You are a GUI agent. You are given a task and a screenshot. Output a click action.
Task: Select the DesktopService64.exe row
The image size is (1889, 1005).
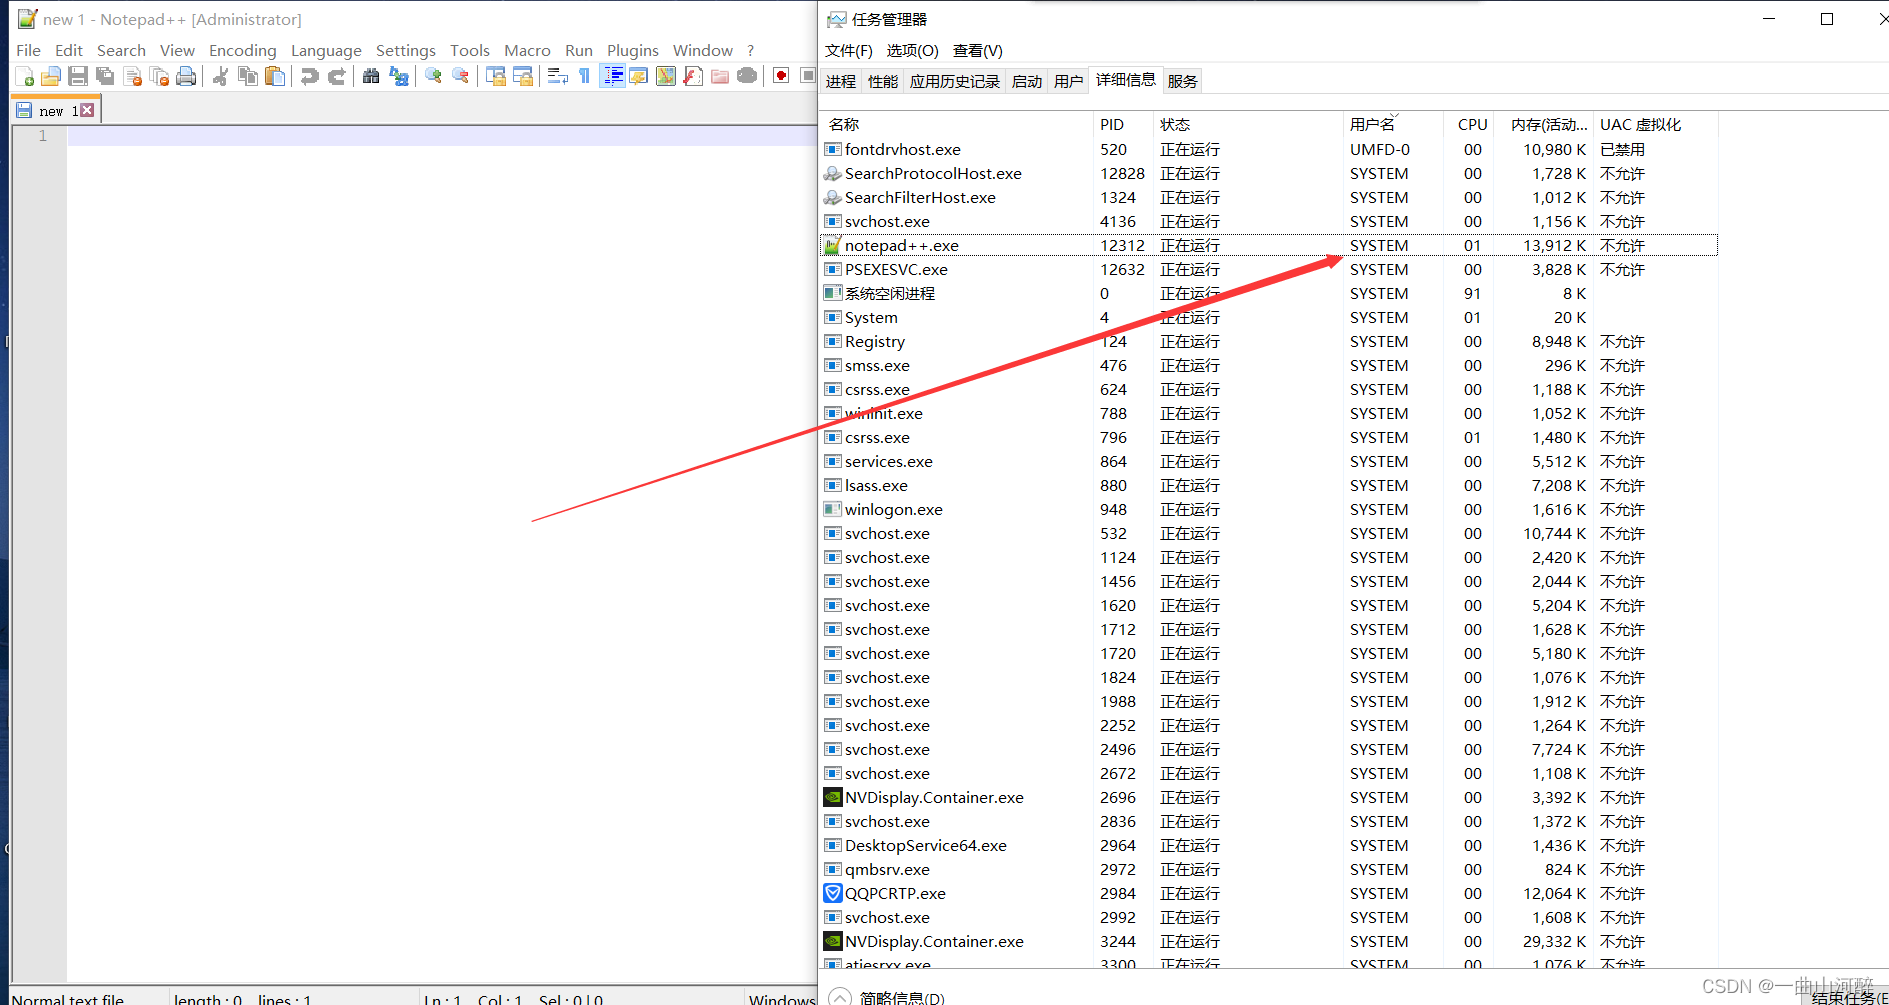(x=1269, y=845)
